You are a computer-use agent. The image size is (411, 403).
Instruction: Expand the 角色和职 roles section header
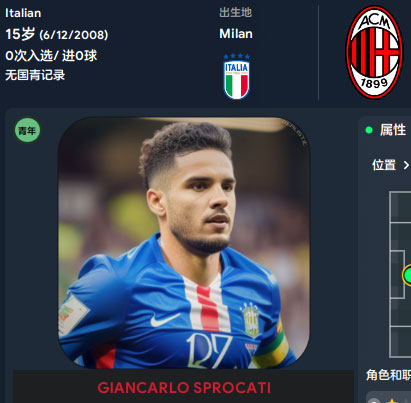(x=388, y=375)
